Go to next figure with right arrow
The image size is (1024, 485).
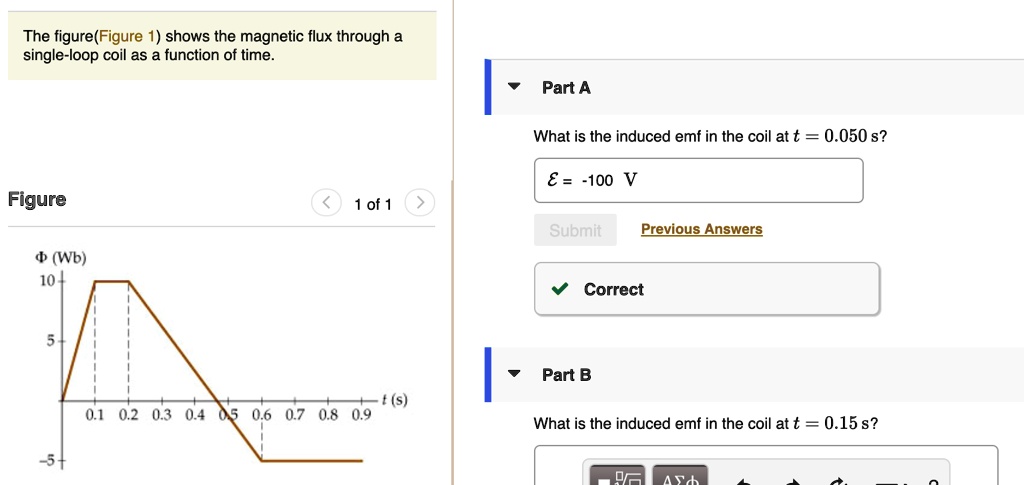[420, 203]
